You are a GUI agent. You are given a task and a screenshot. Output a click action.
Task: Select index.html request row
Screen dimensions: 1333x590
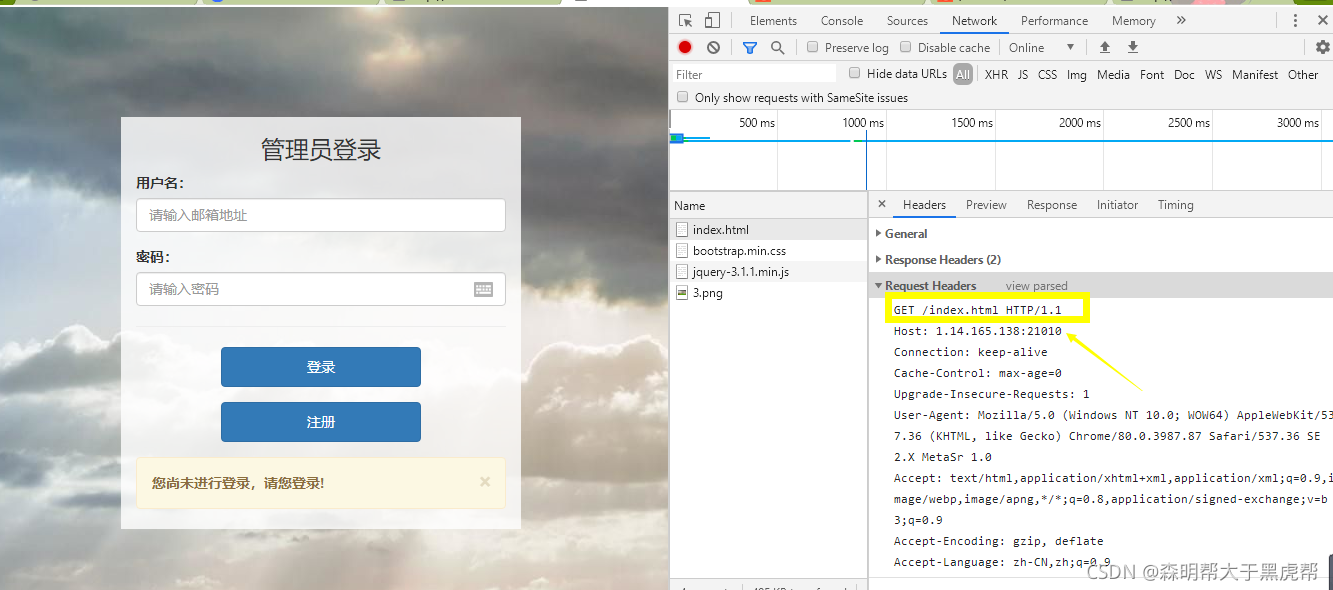click(768, 230)
